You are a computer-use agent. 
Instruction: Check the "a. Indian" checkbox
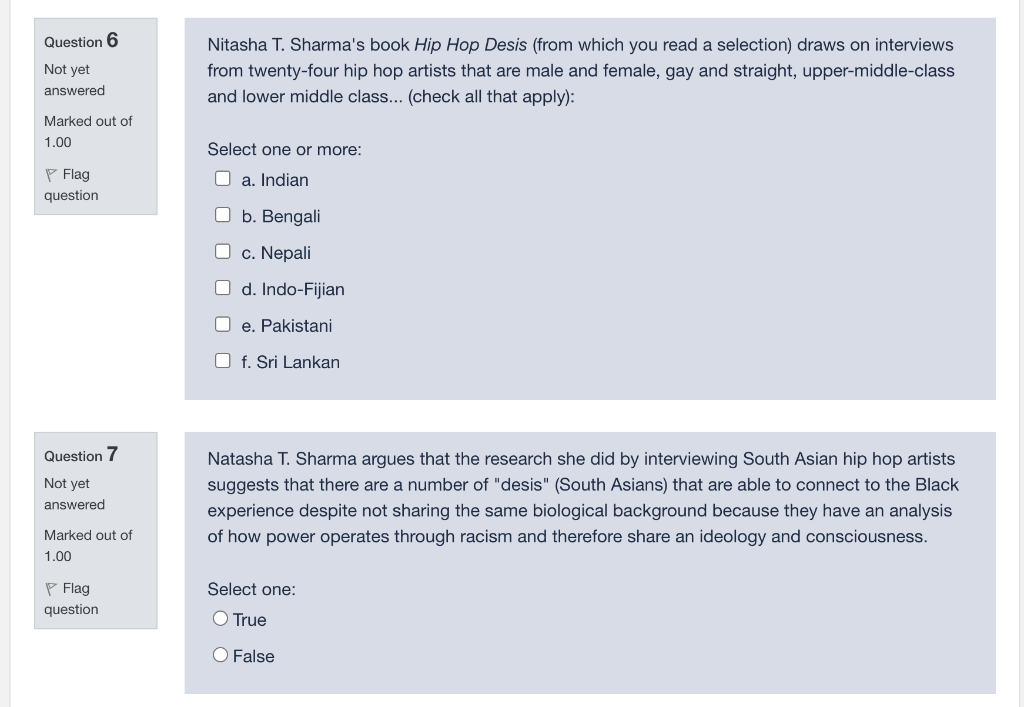222,179
